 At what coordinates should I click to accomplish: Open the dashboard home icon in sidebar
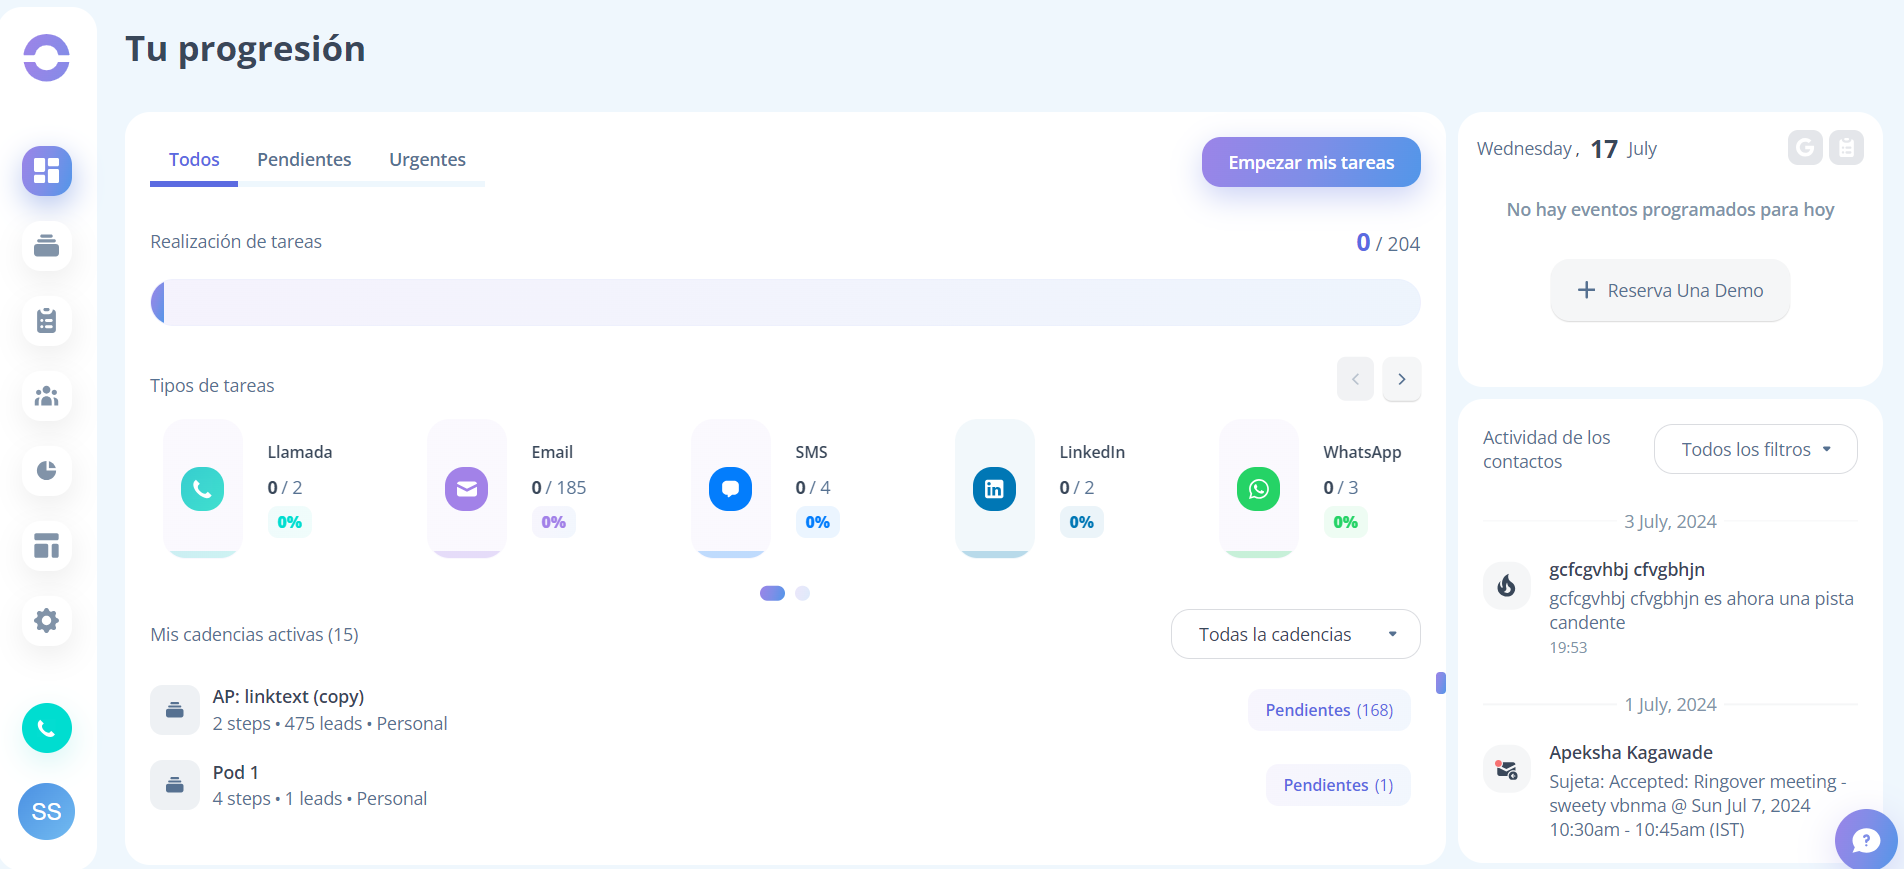47,171
